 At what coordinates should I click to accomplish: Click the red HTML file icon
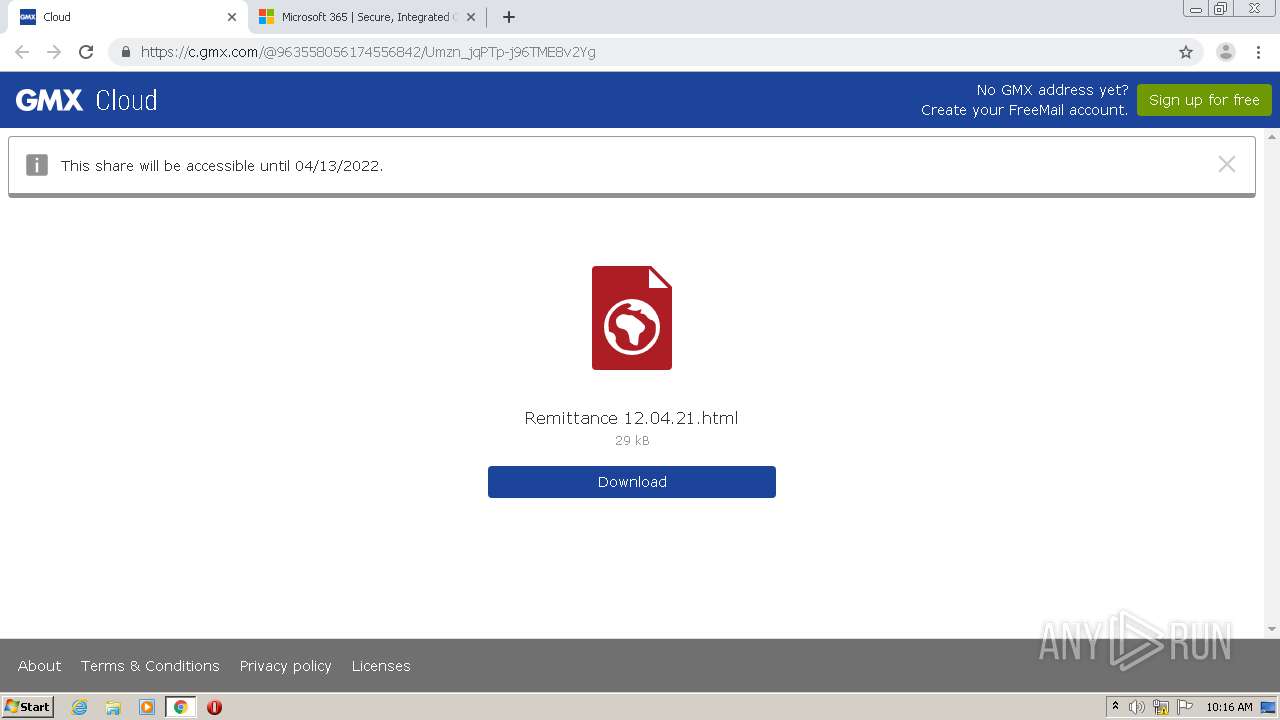point(632,318)
